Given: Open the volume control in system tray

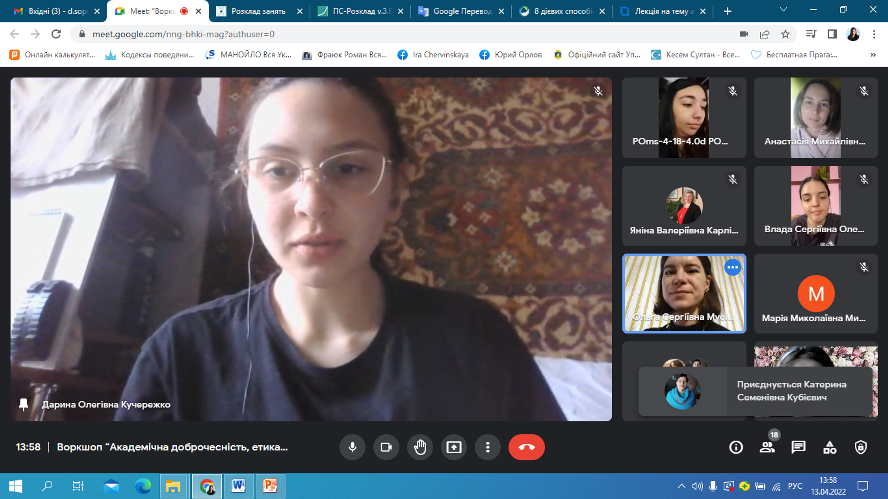Looking at the screenshot, I should click(x=697, y=486).
